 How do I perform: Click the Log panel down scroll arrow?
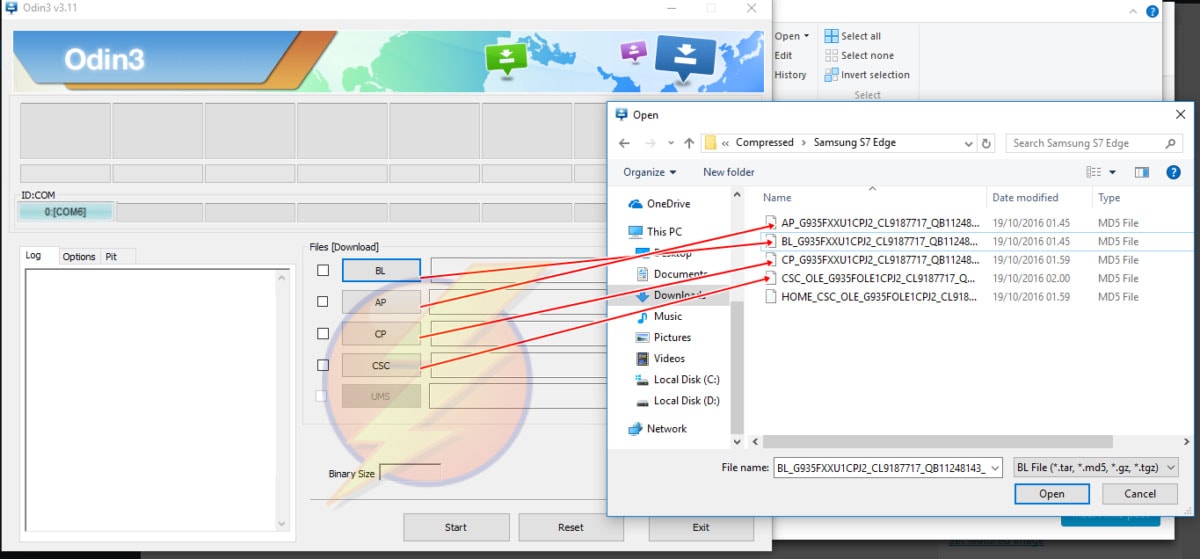click(282, 523)
